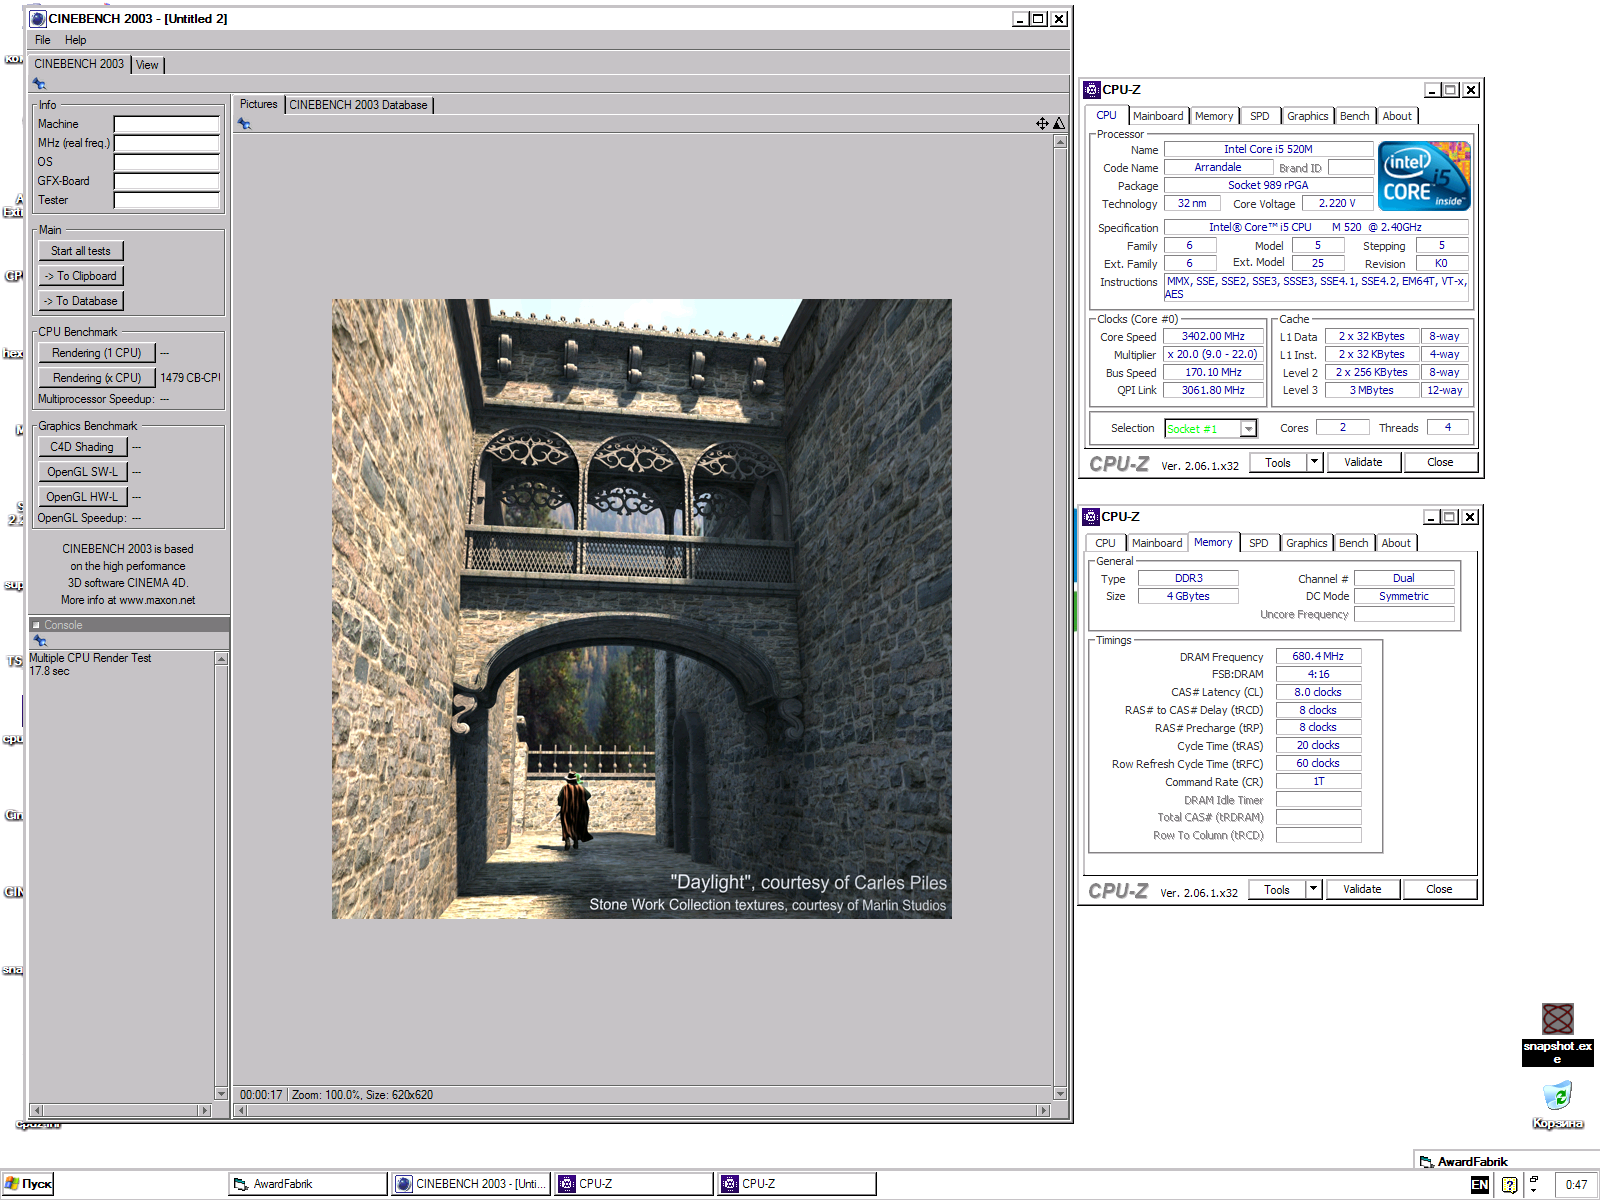The height and width of the screenshot is (1200, 1600).
Task: Open the Recycle Bin desktop icon
Action: coord(1557,1105)
